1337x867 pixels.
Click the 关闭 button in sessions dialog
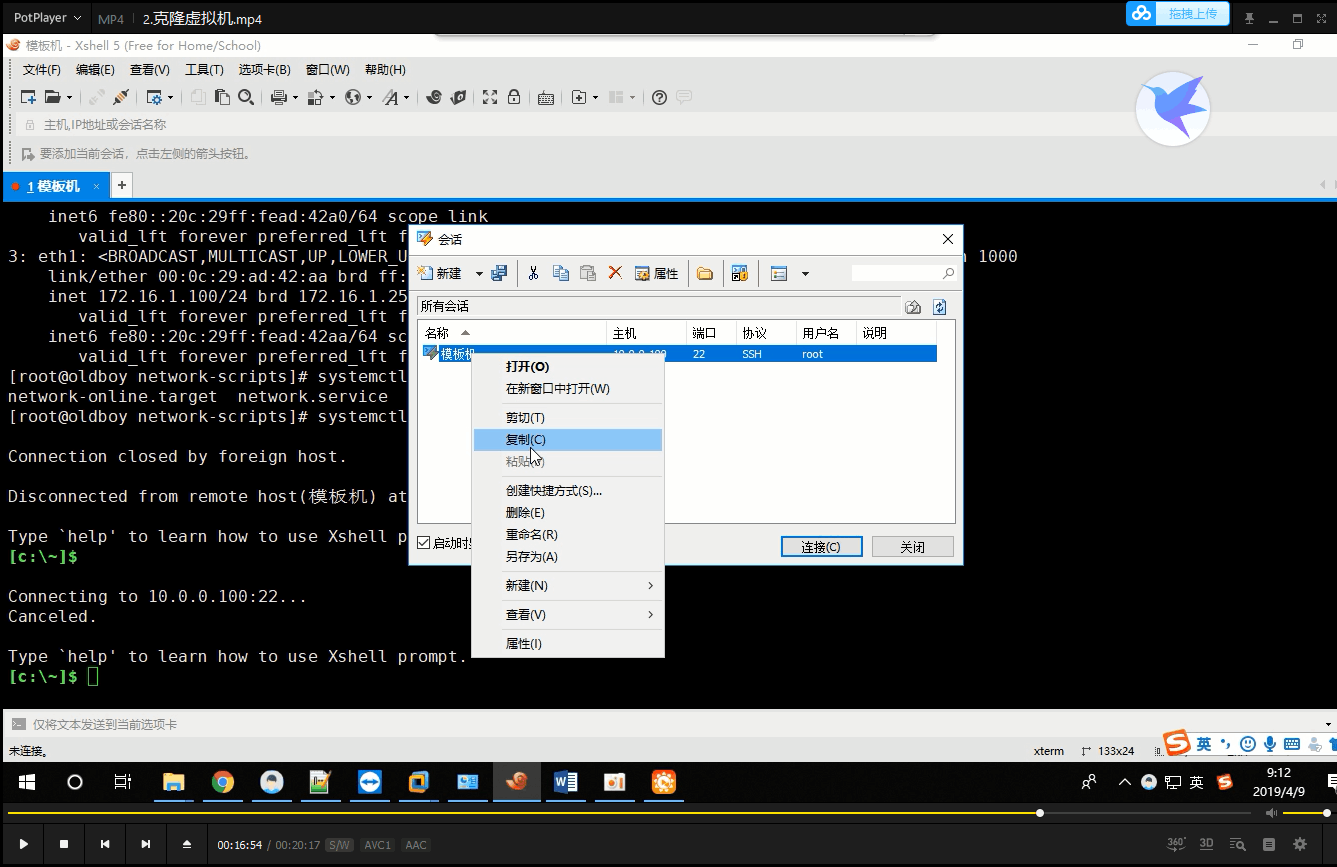coord(912,547)
